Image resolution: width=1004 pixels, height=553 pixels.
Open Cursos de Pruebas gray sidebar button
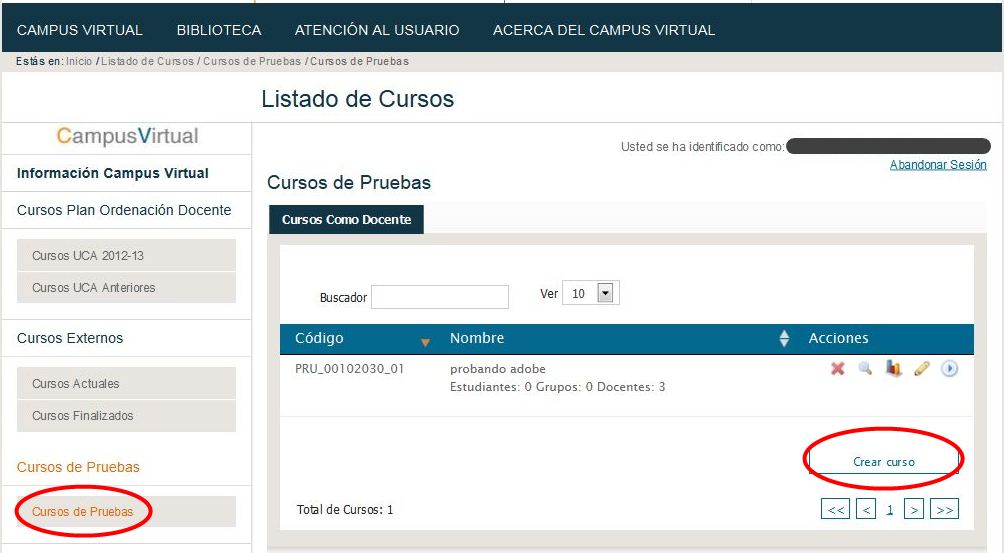[x=126, y=511]
